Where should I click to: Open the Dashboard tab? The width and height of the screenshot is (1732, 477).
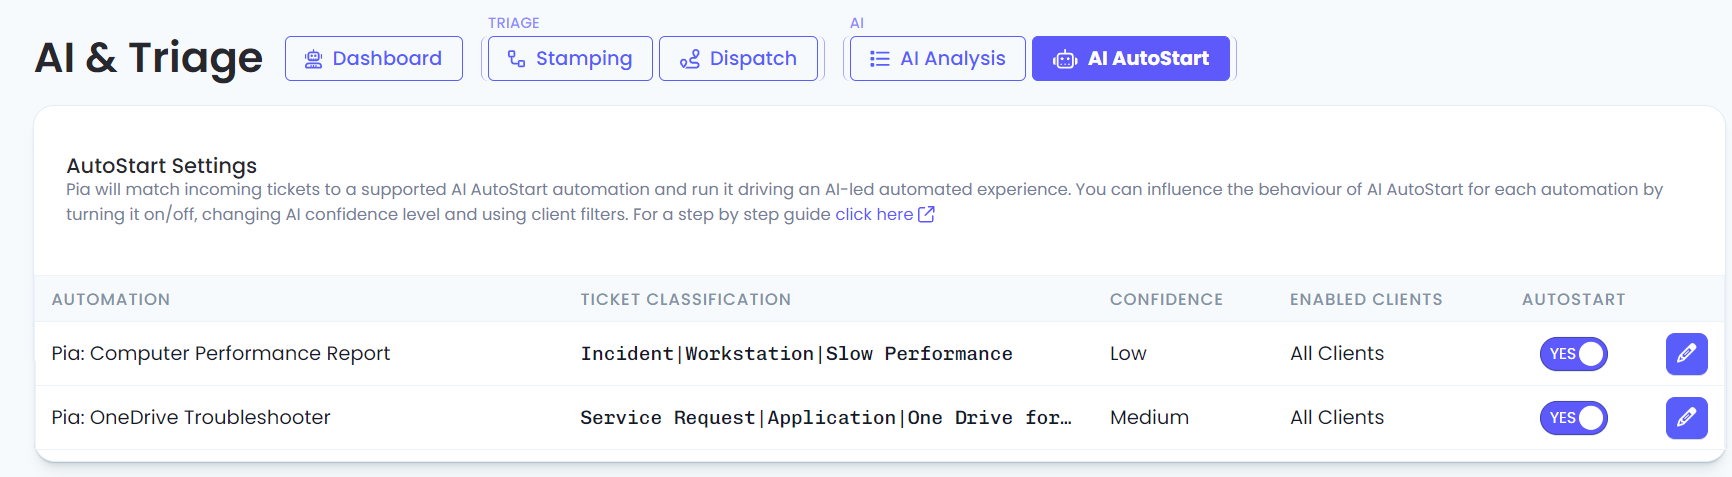pos(374,59)
